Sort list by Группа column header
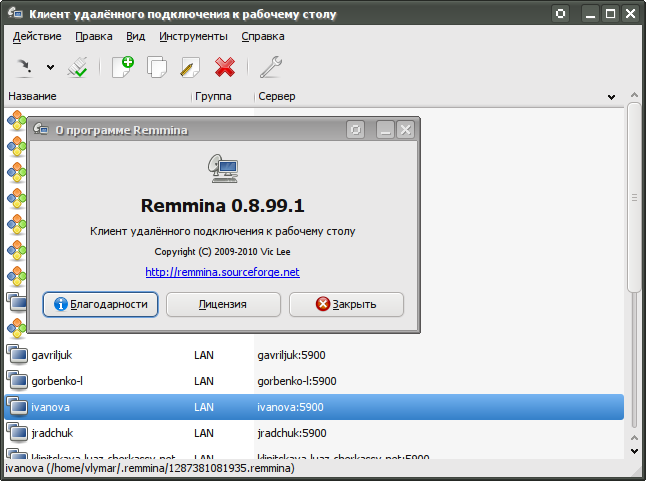Viewport: 646px width, 481px height. tap(223, 96)
